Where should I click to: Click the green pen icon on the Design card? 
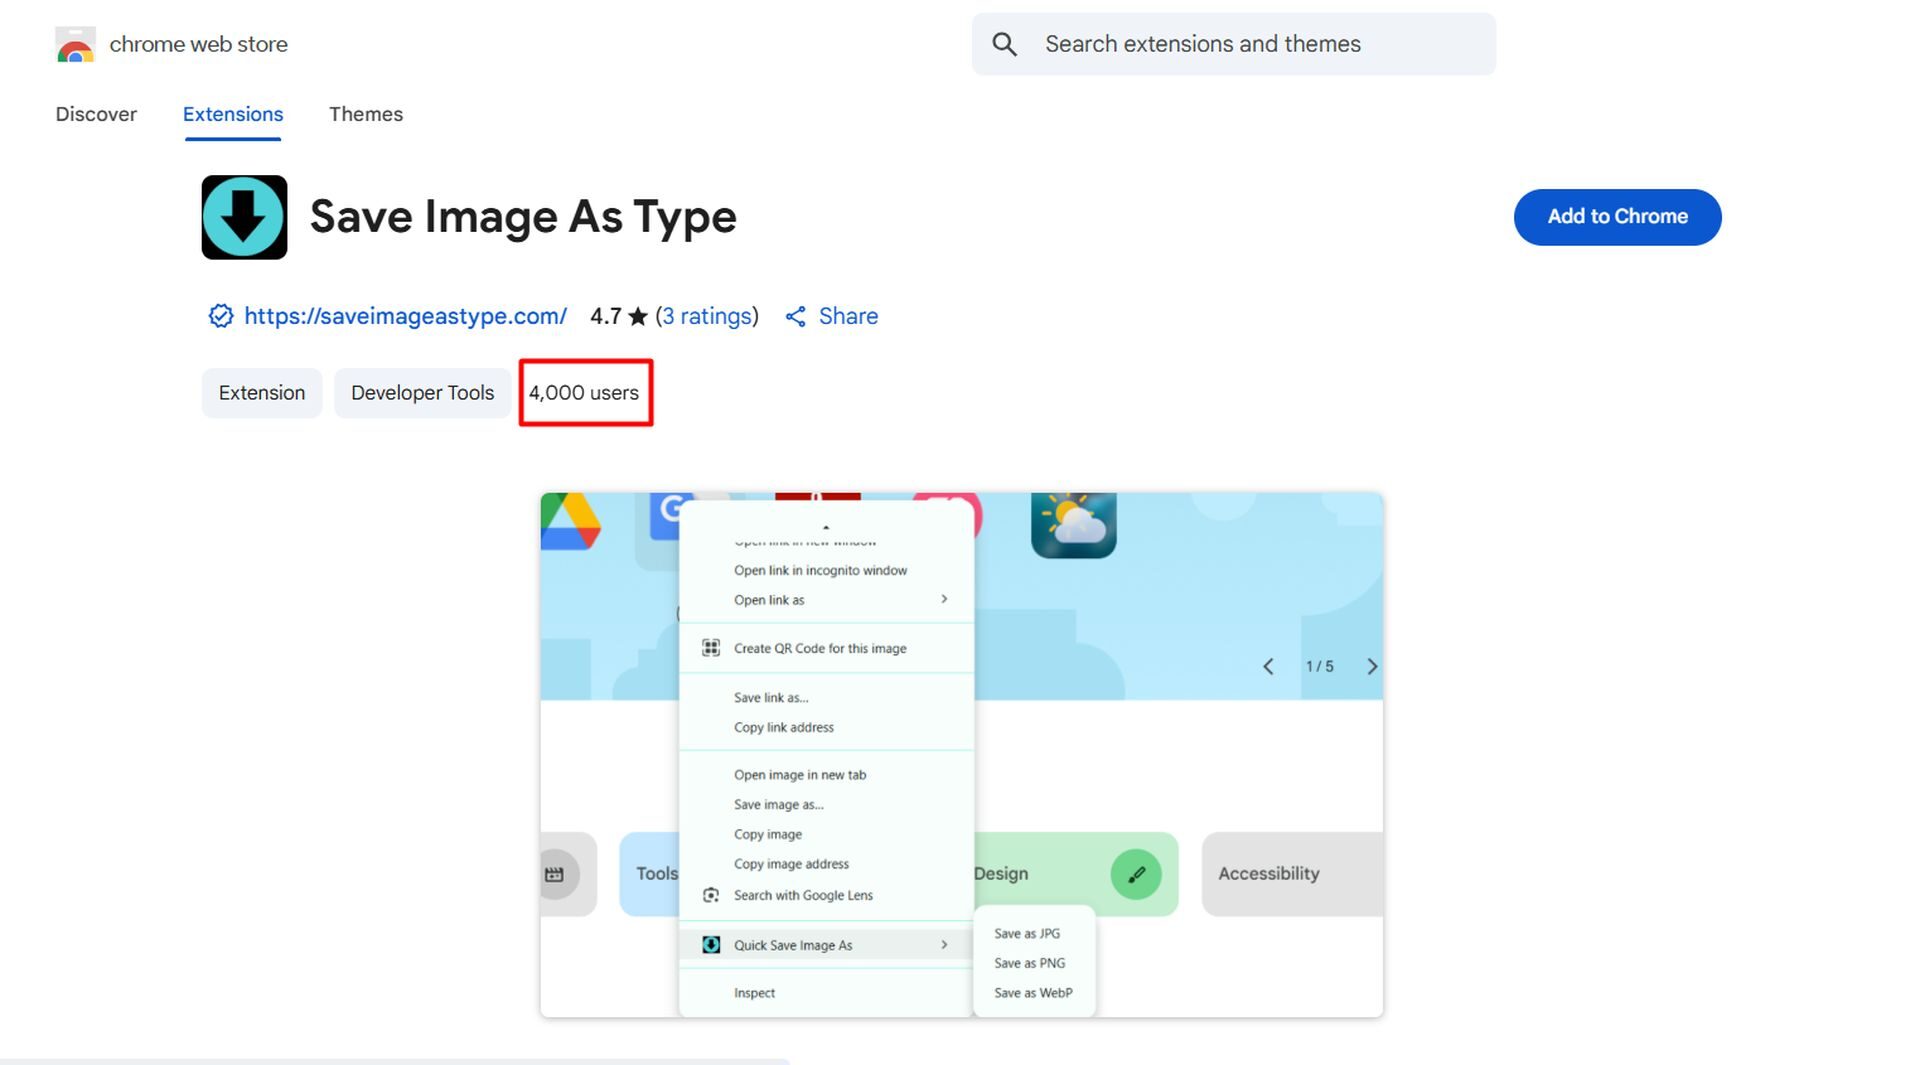(x=1136, y=874)
